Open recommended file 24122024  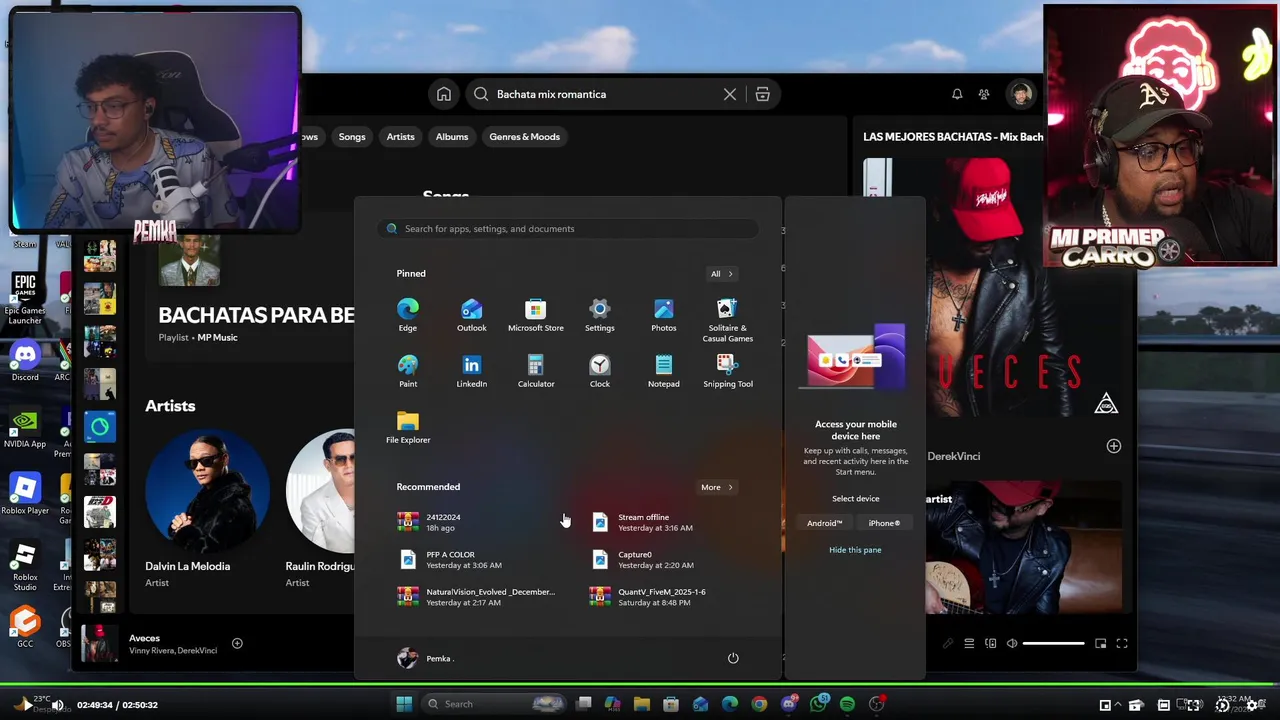point(476,522)
